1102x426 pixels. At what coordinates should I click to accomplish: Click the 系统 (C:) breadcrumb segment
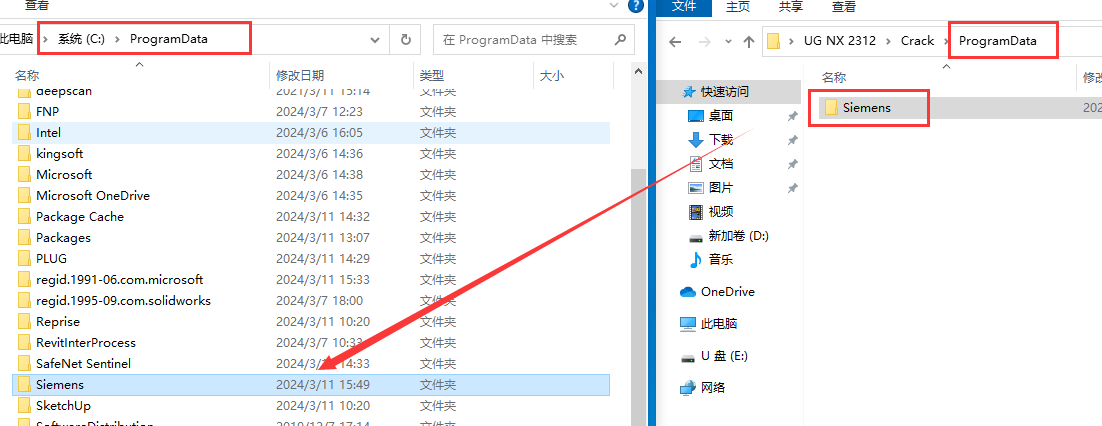coord(81,39)
